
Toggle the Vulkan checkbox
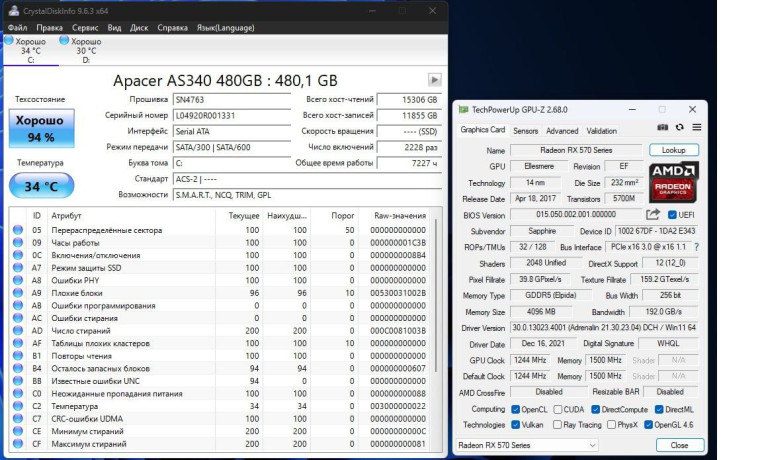pos(516,425)
